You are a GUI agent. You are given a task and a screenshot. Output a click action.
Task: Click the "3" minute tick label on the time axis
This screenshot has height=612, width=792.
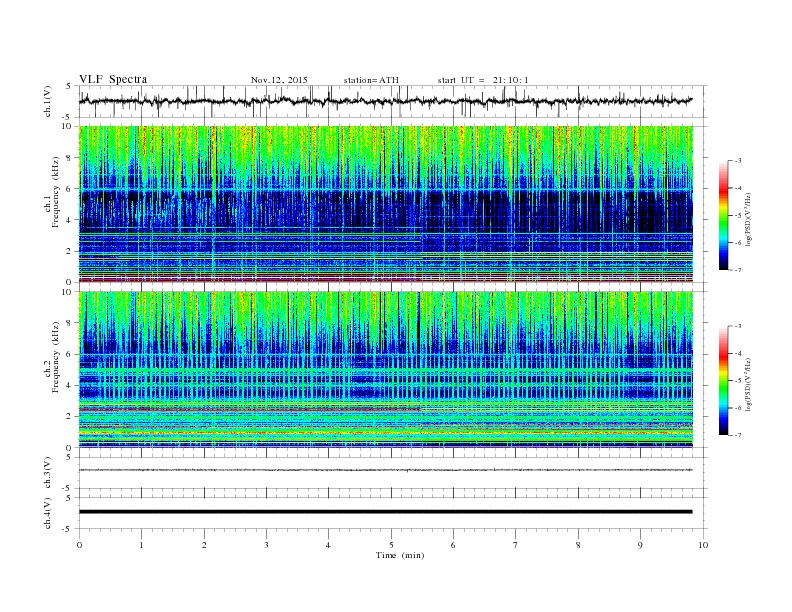(266, 545)
